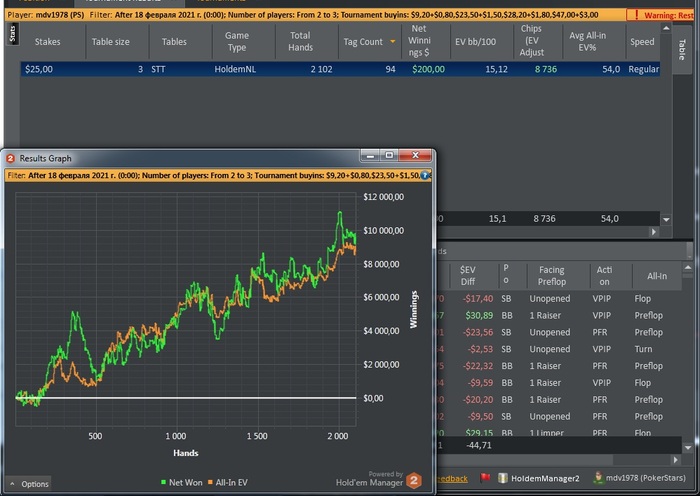Open the Feedback link in status bar

452,479
